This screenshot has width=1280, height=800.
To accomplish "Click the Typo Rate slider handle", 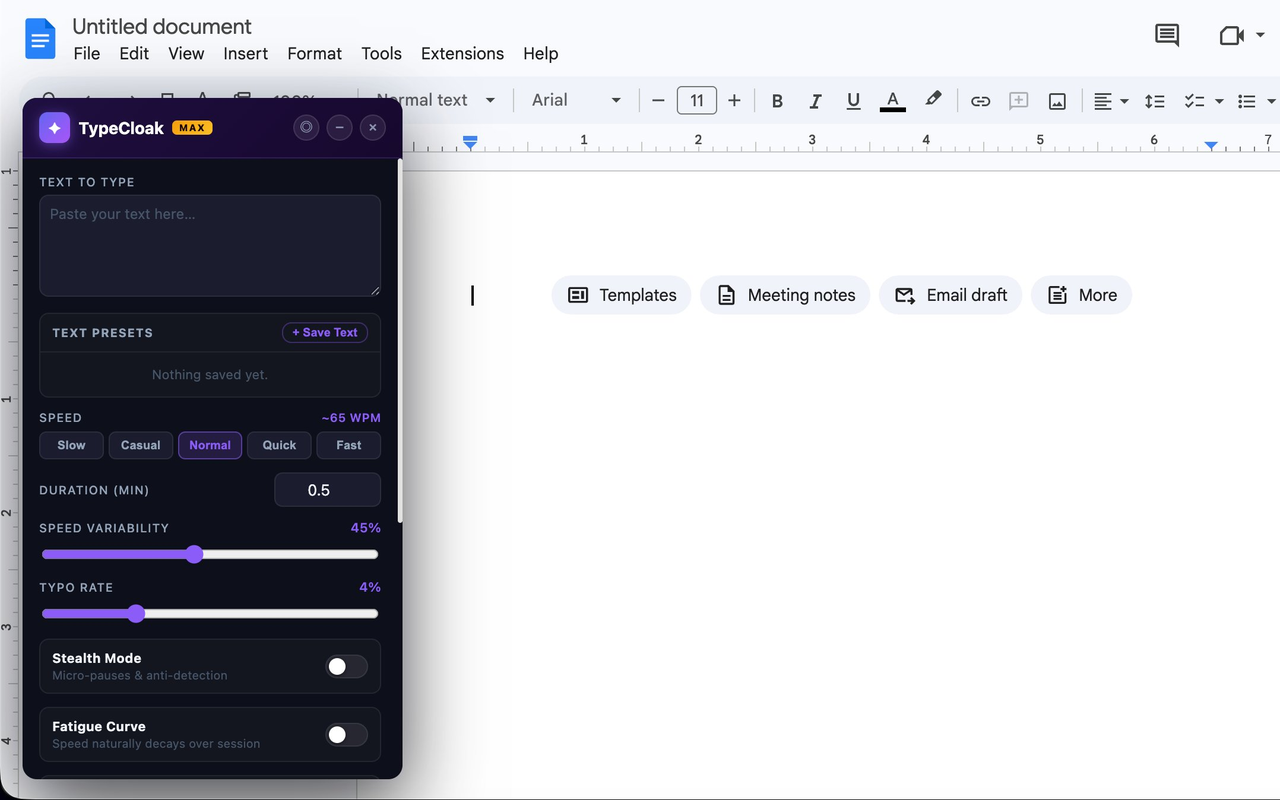I will [136, 613].
